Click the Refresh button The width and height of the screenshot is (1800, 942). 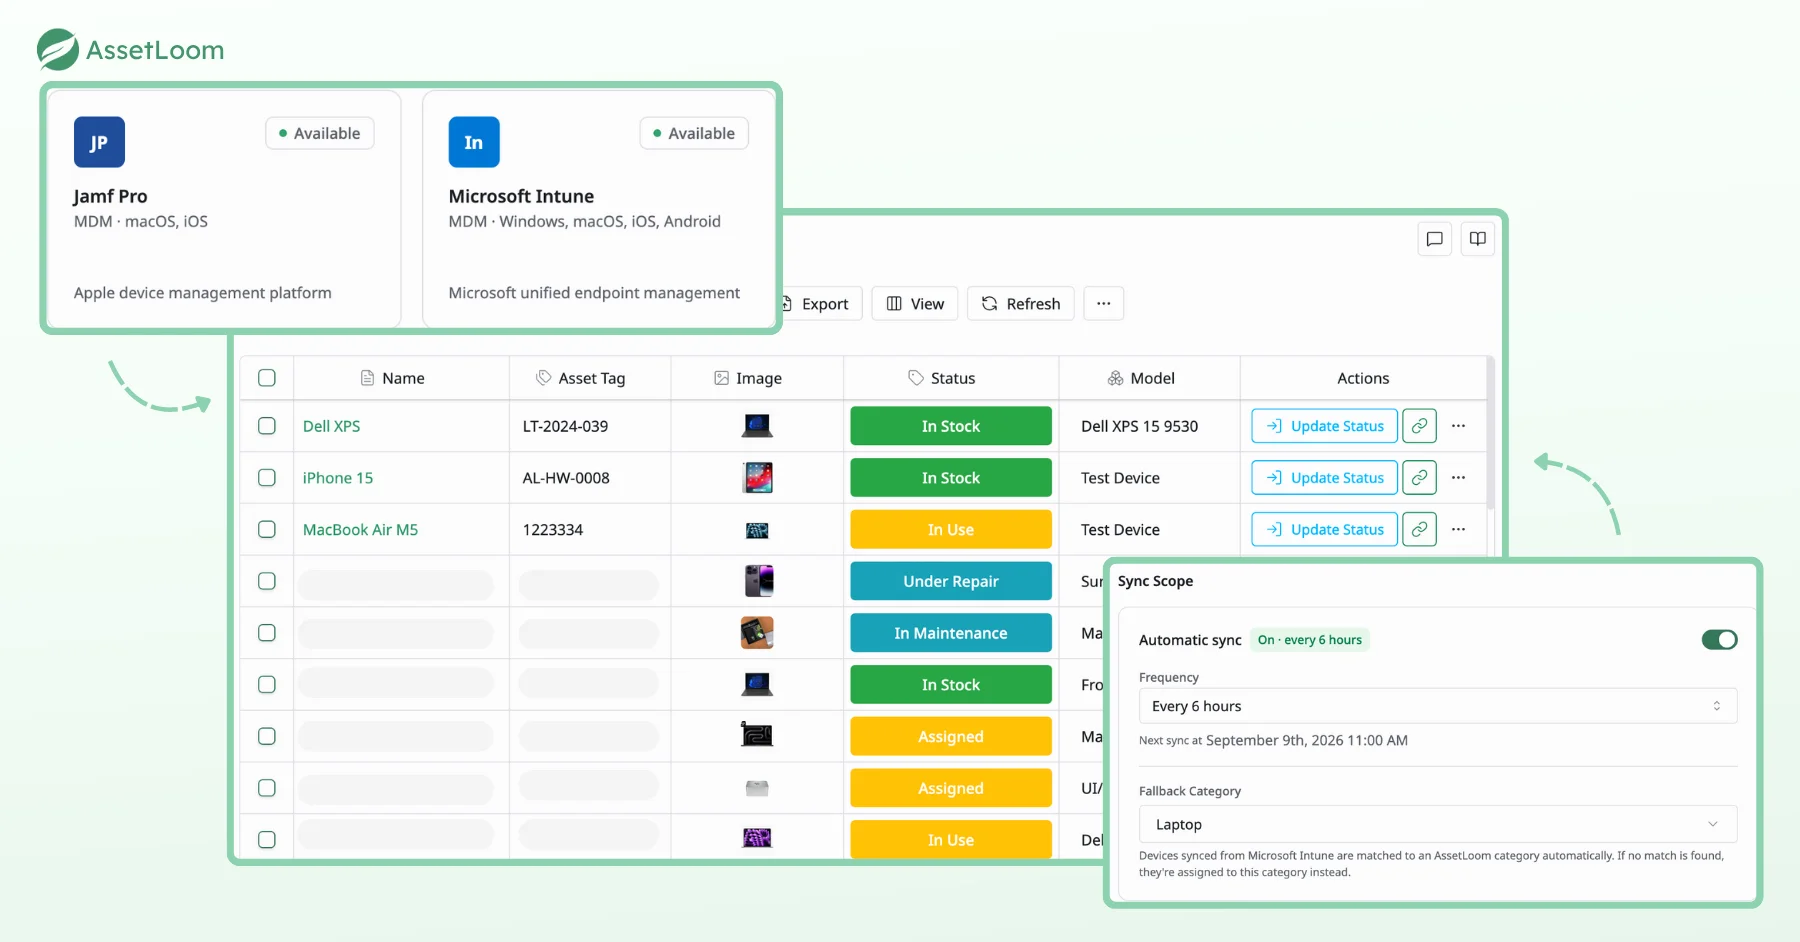pos(1021,303)
